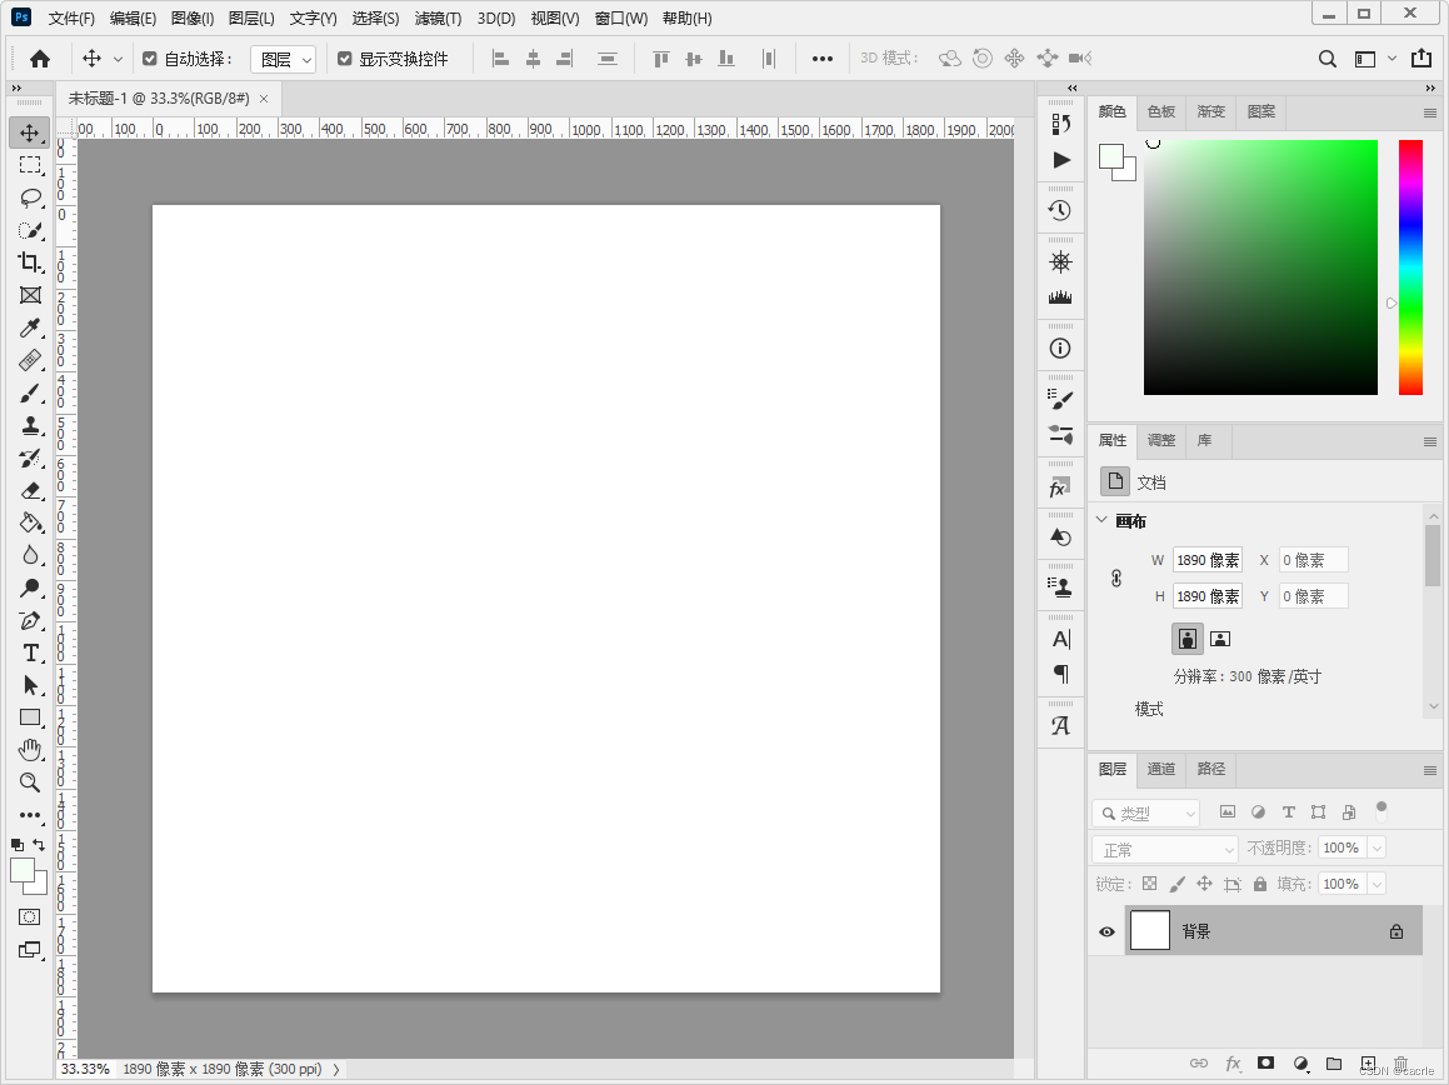Select the Healing Brush tool

pos(30,360)
